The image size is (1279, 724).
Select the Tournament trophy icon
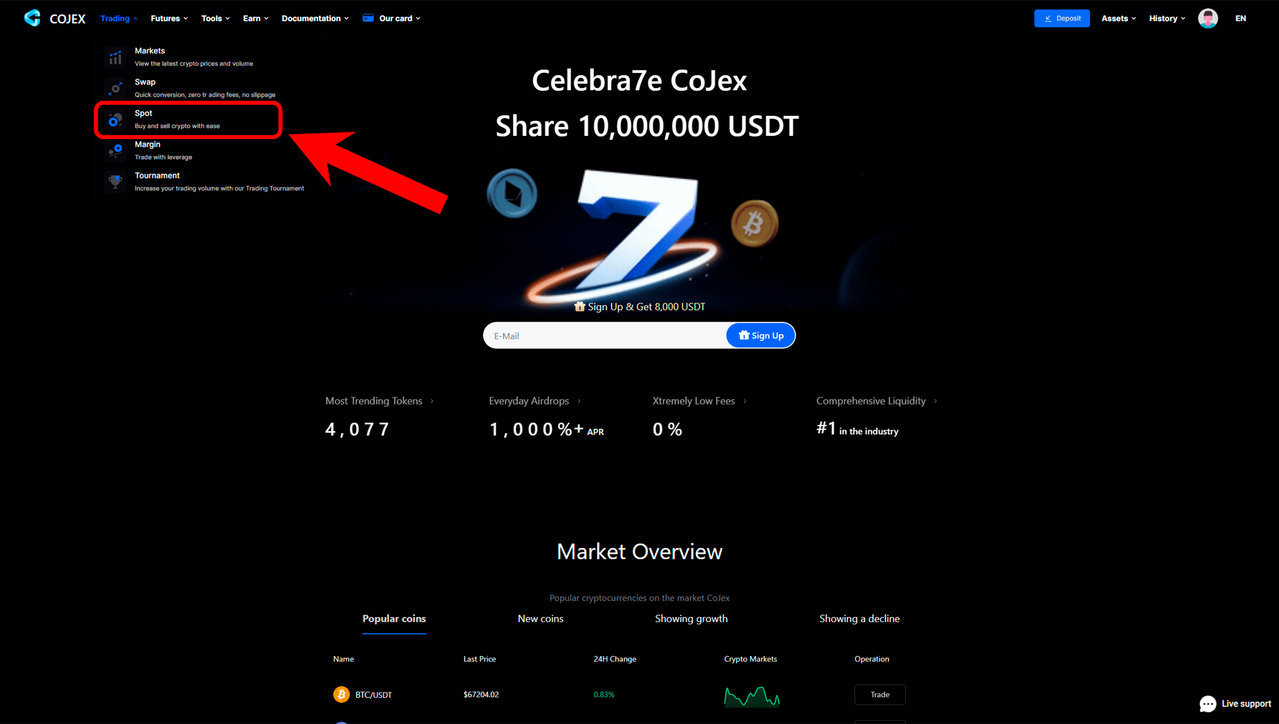[115, 182]
